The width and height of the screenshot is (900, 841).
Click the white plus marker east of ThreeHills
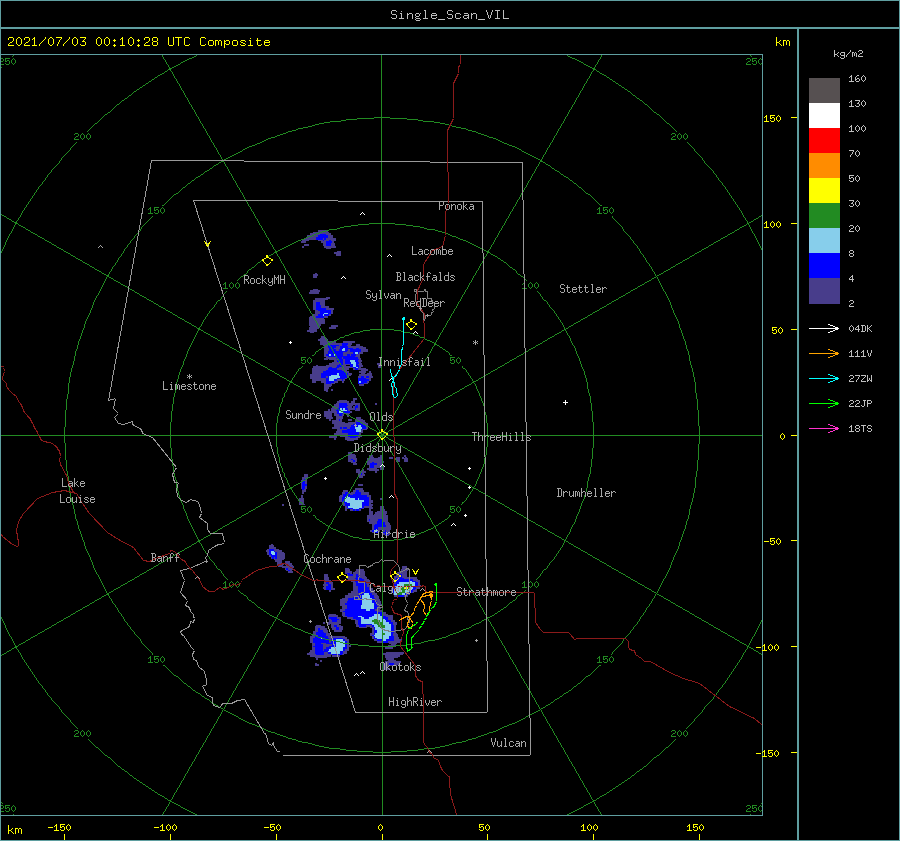pyautogui.click(x=565, y=402)
